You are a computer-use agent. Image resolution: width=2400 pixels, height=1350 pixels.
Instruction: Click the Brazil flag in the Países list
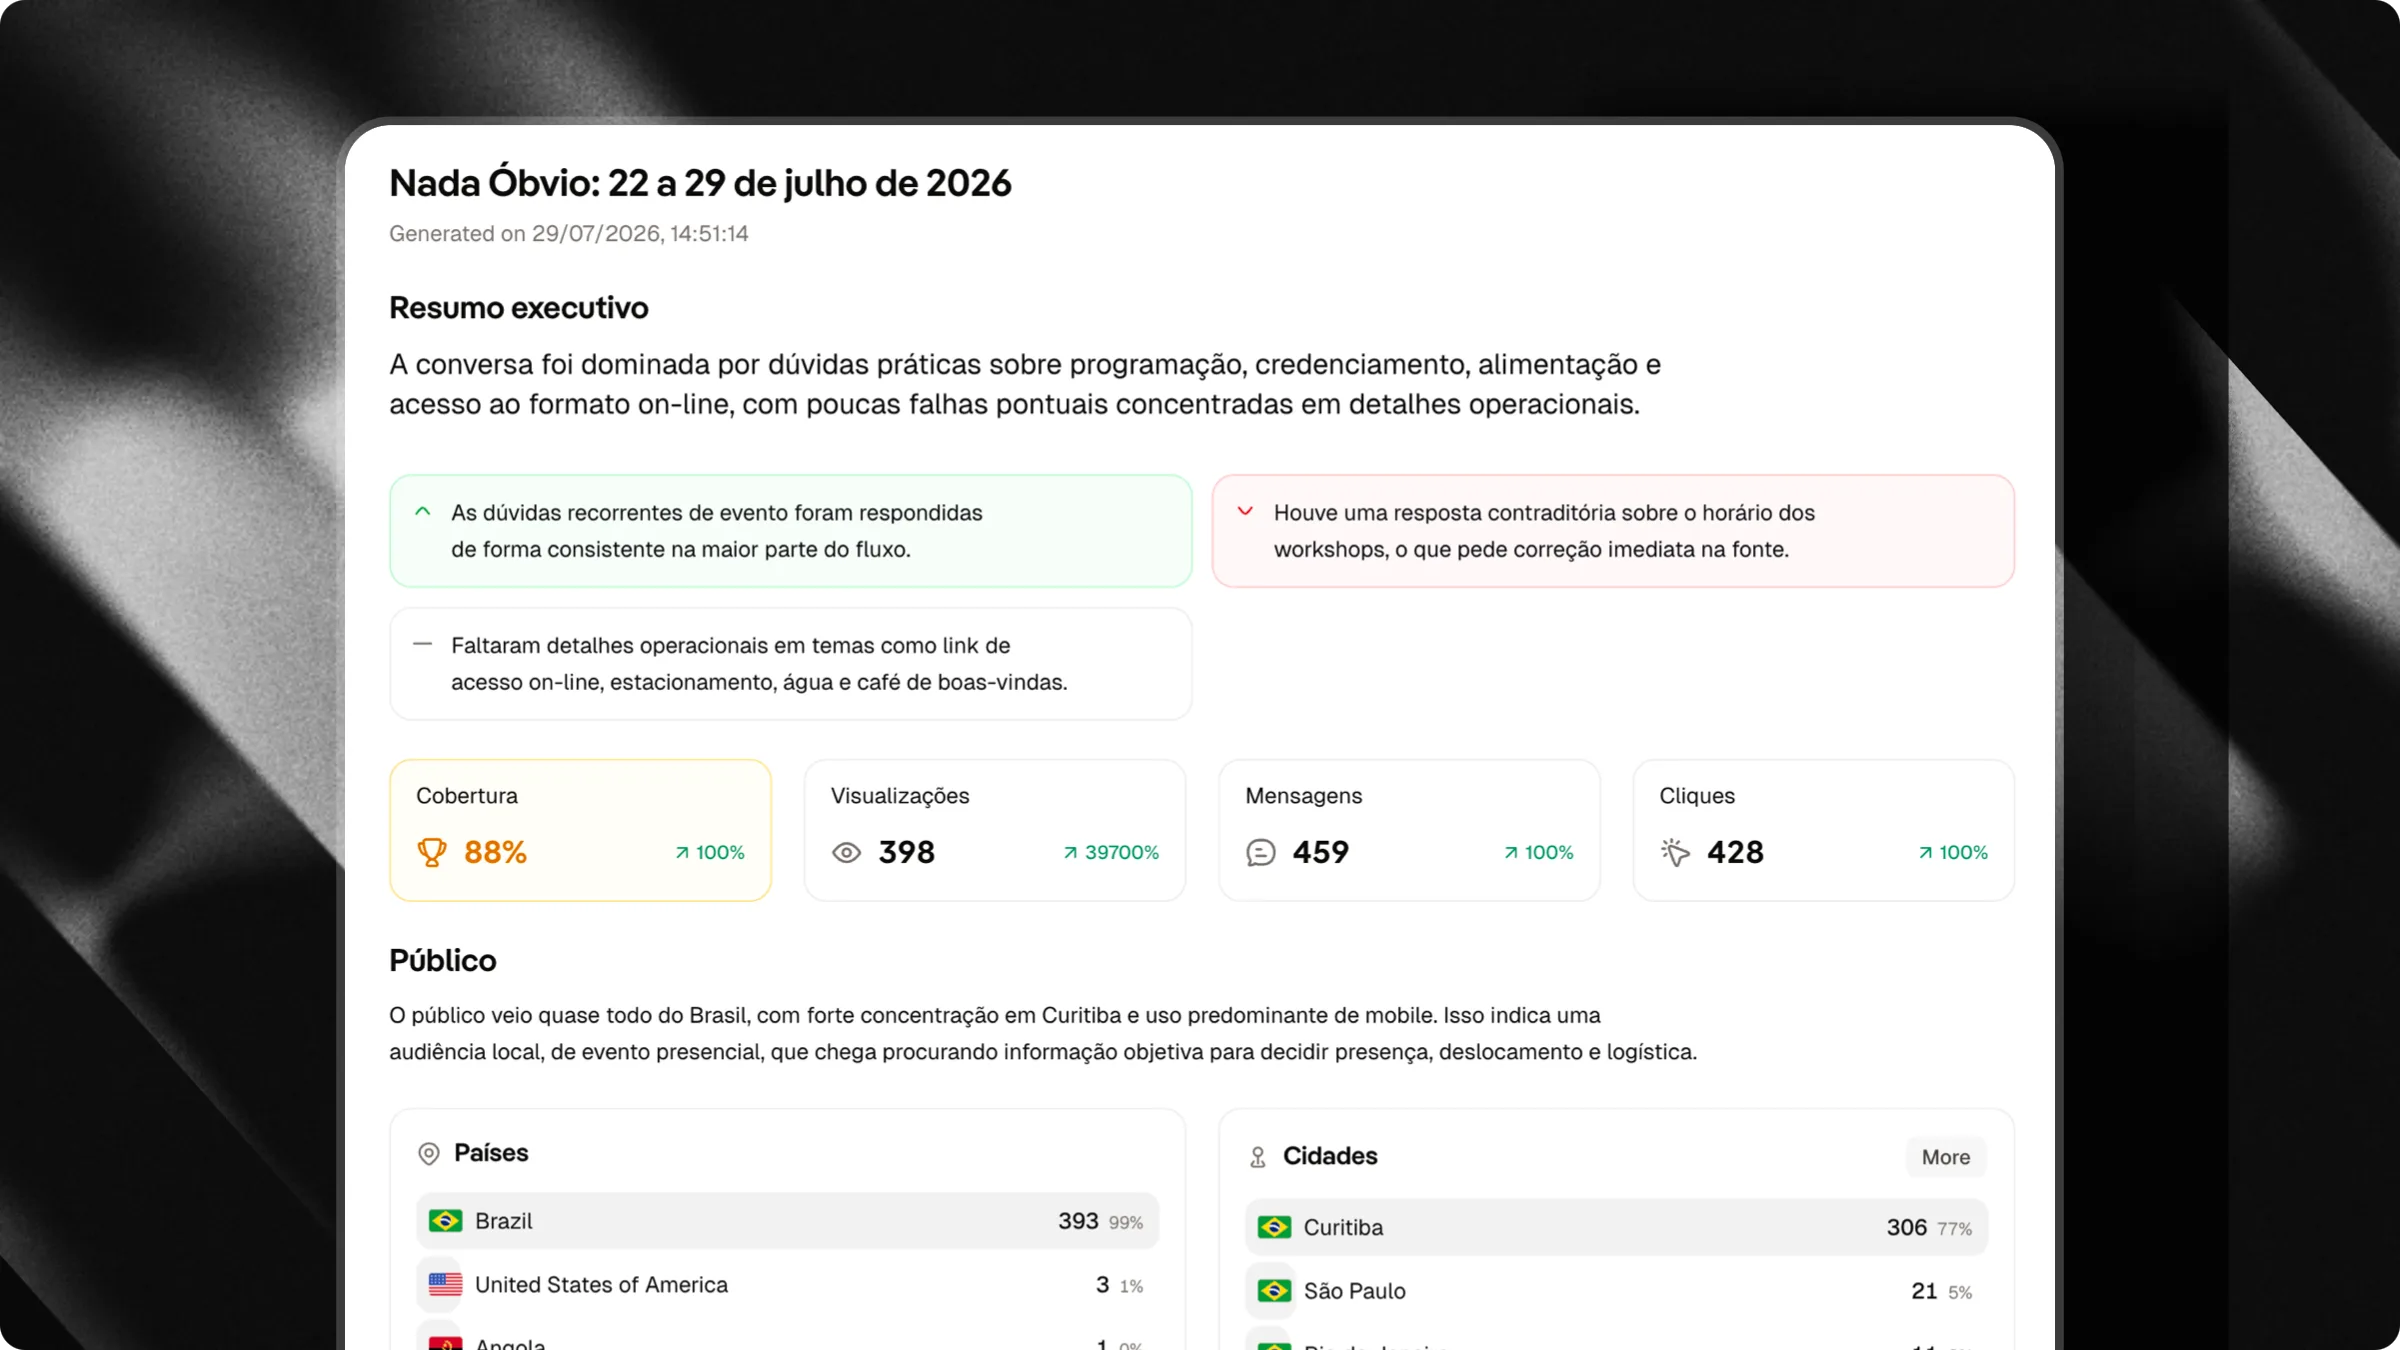point(445,1221)
